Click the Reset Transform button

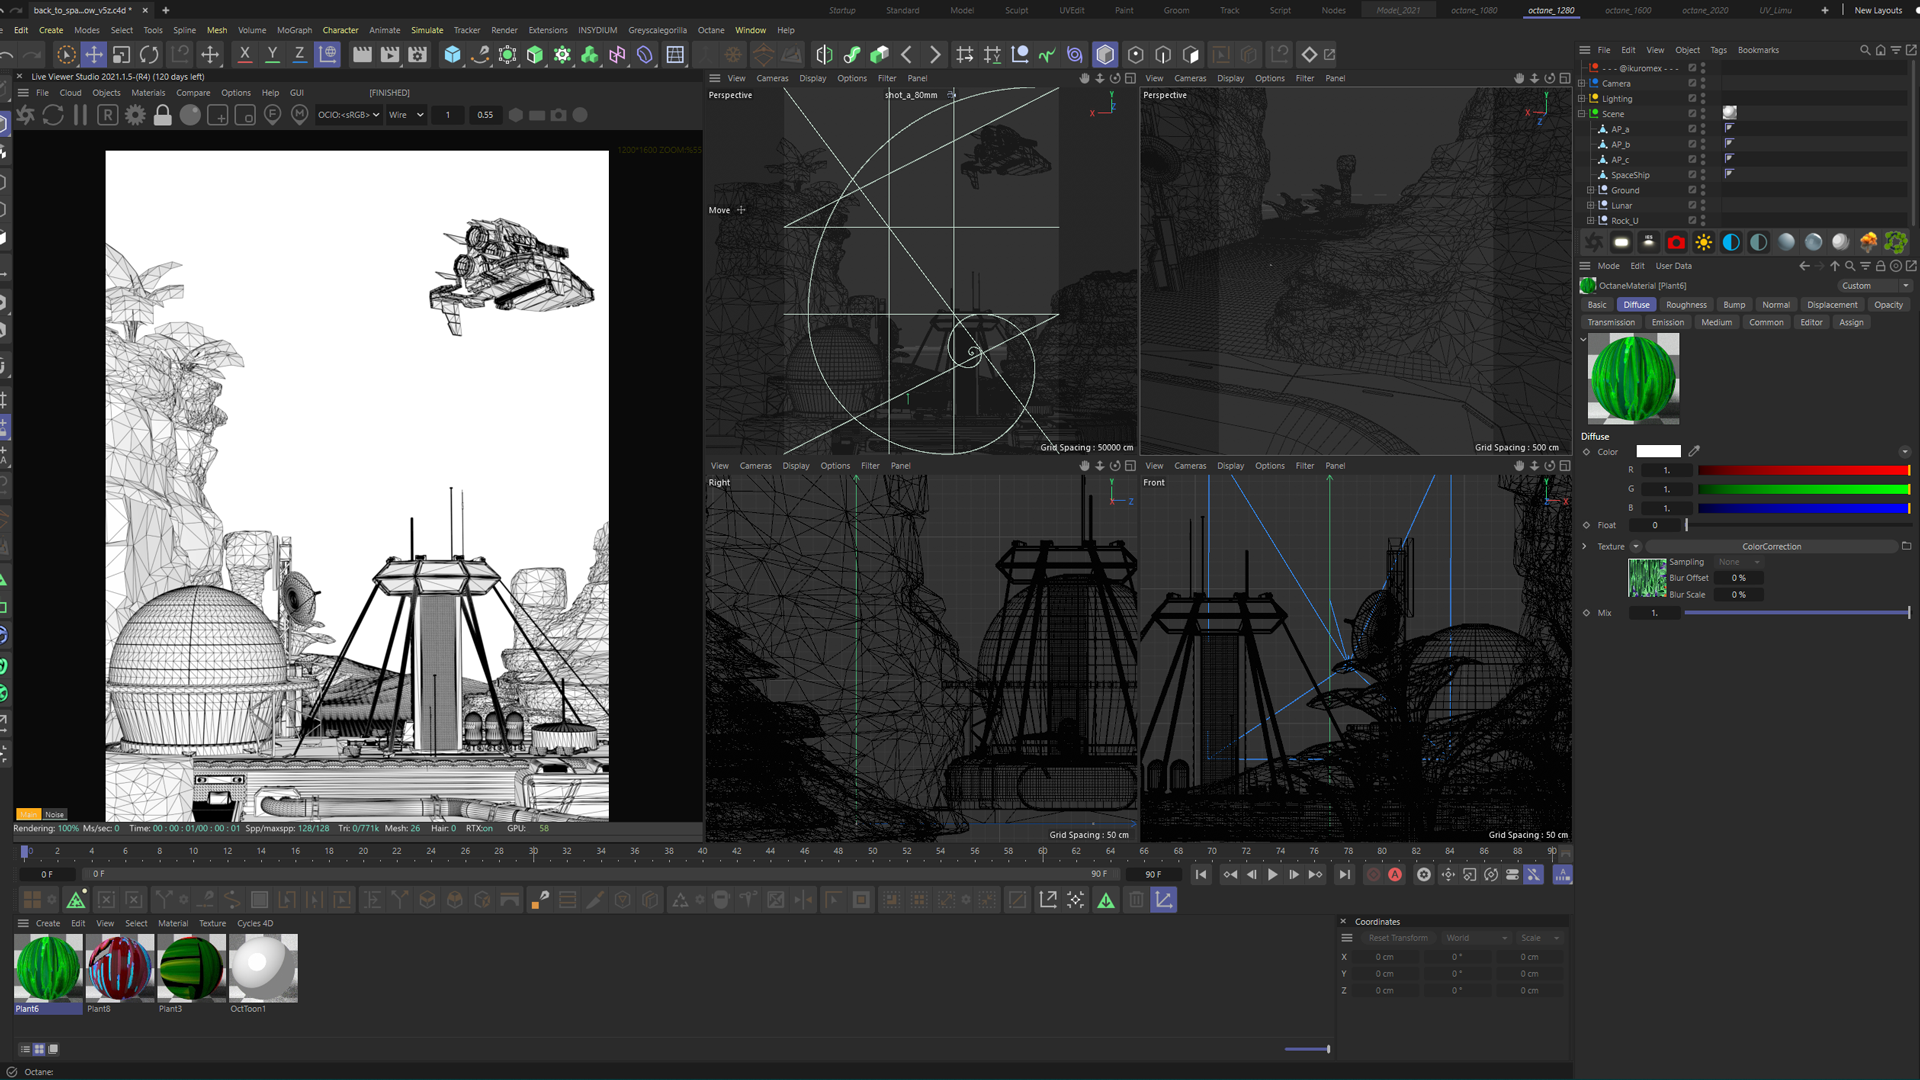coord(1397,938)
